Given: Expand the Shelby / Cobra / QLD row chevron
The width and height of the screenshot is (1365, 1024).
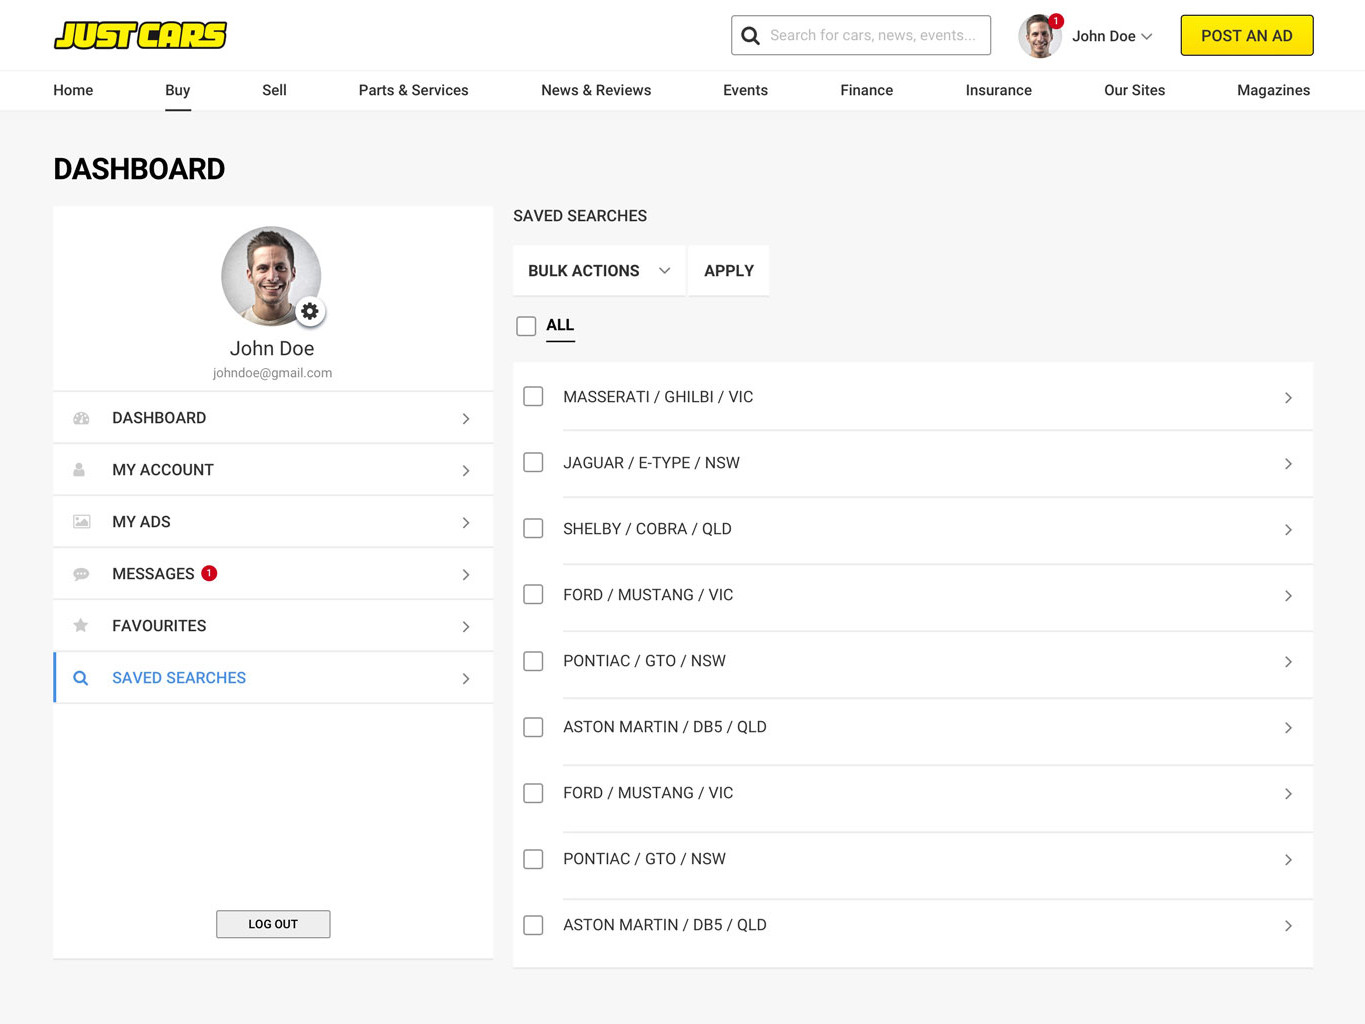Looking at the screenshot, I should 1288,530.
